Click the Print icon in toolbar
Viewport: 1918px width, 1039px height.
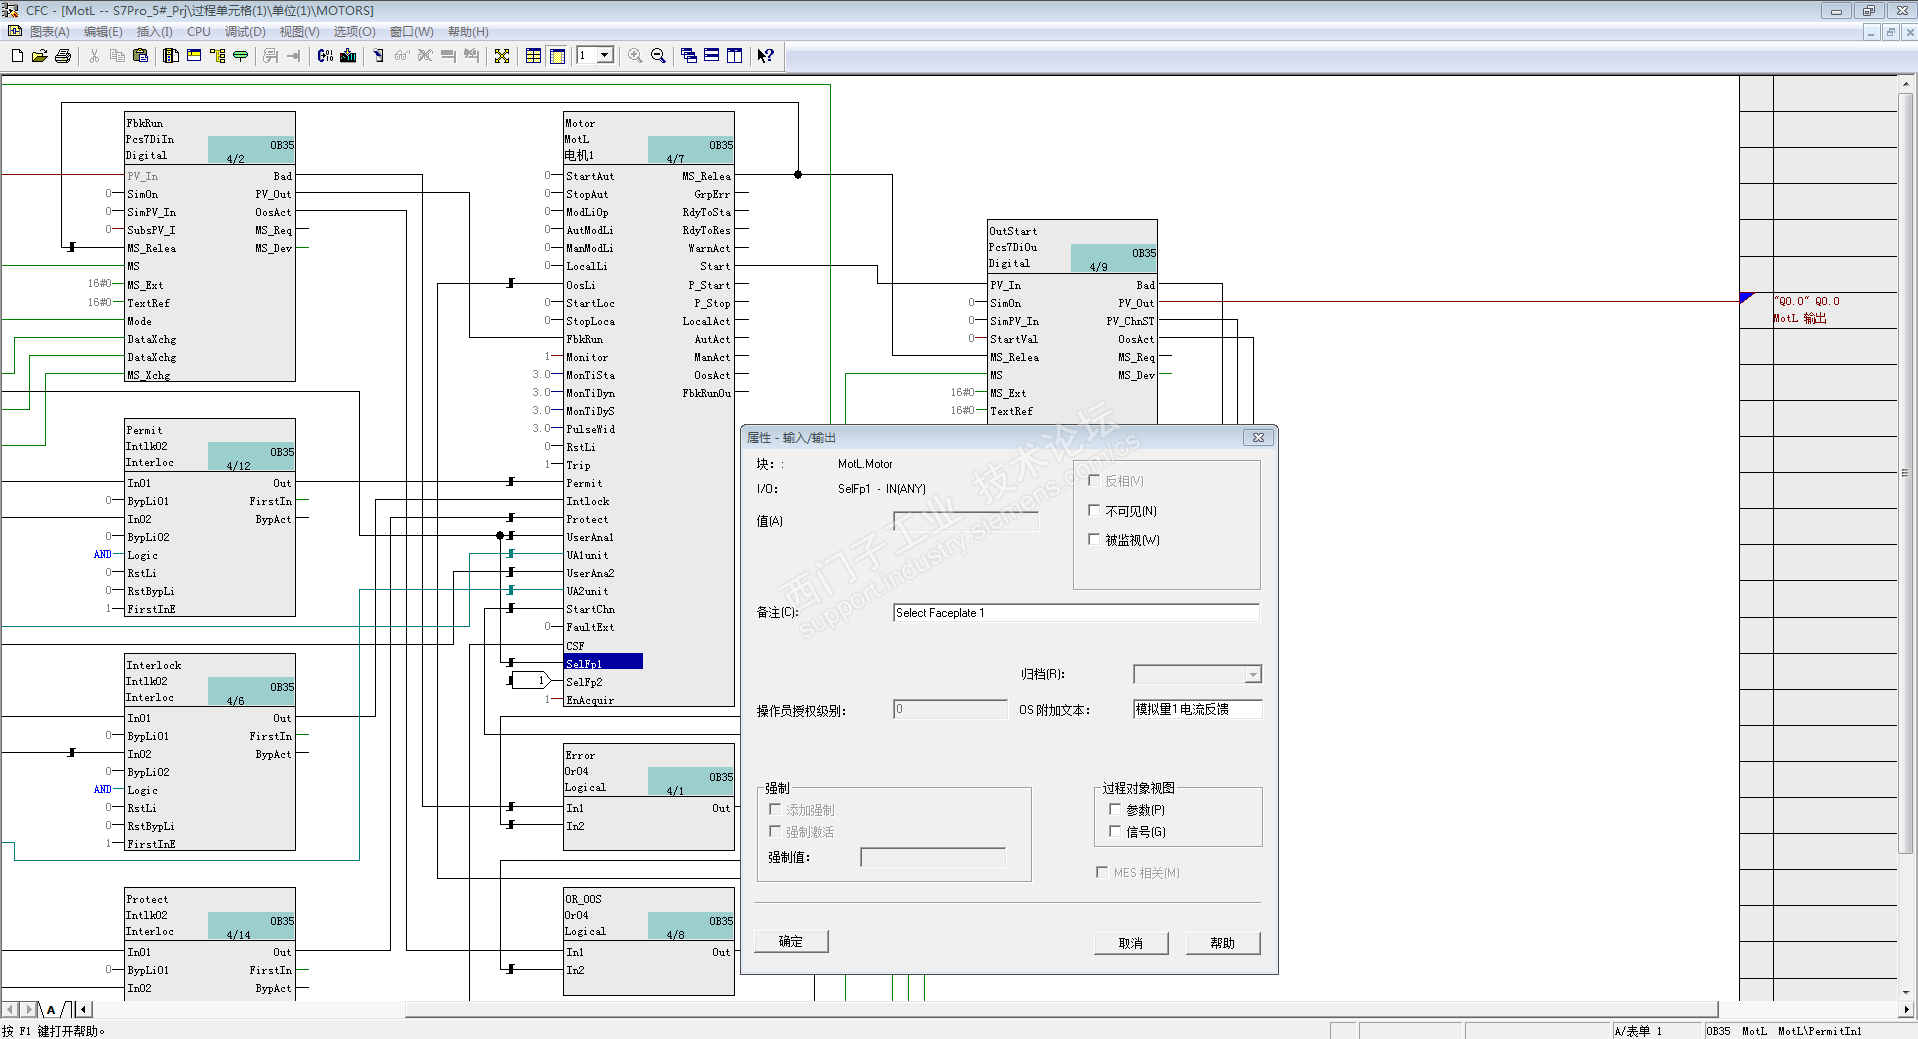pyautogui.click(x=63, y=56)
